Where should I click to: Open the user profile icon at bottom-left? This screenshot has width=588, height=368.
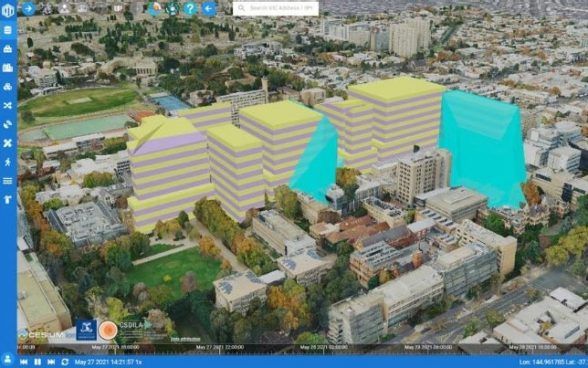click(x=8, y=359)
